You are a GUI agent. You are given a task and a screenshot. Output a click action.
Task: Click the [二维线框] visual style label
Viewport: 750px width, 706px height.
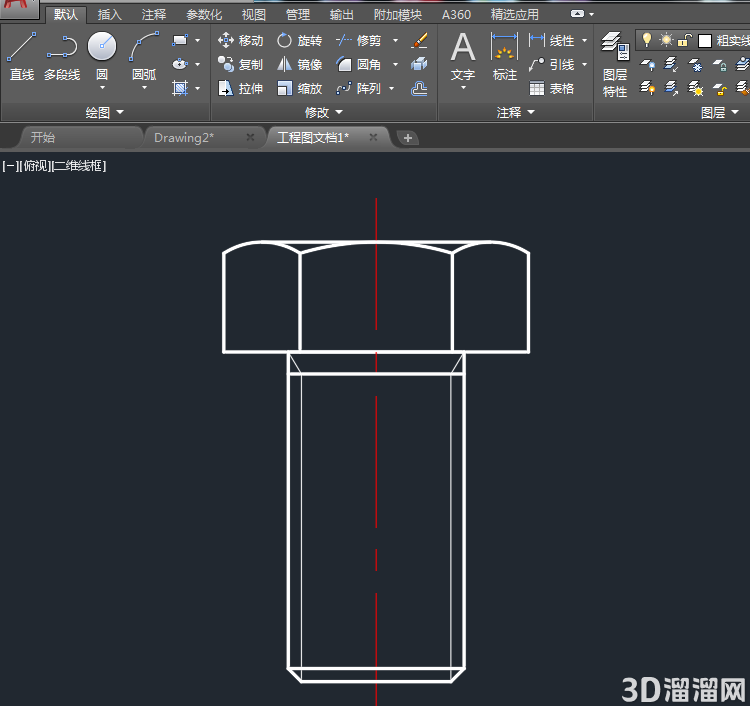point(79,166)
